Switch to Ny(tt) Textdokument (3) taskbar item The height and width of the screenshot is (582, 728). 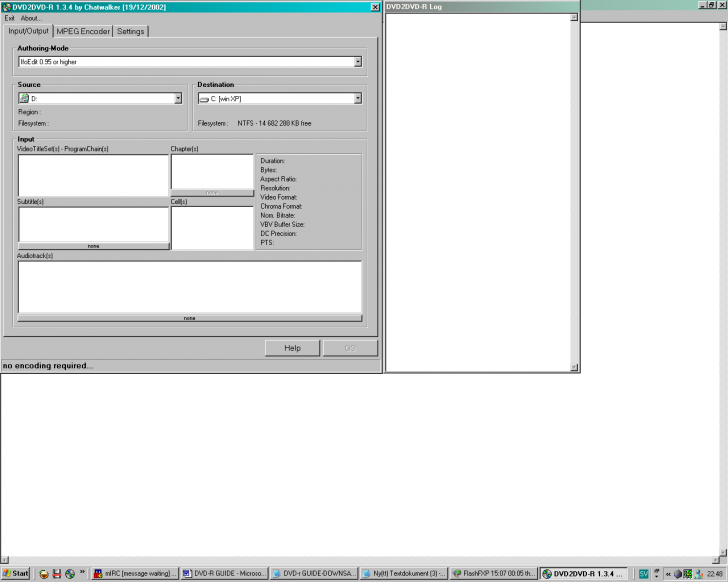click(404, 574)
